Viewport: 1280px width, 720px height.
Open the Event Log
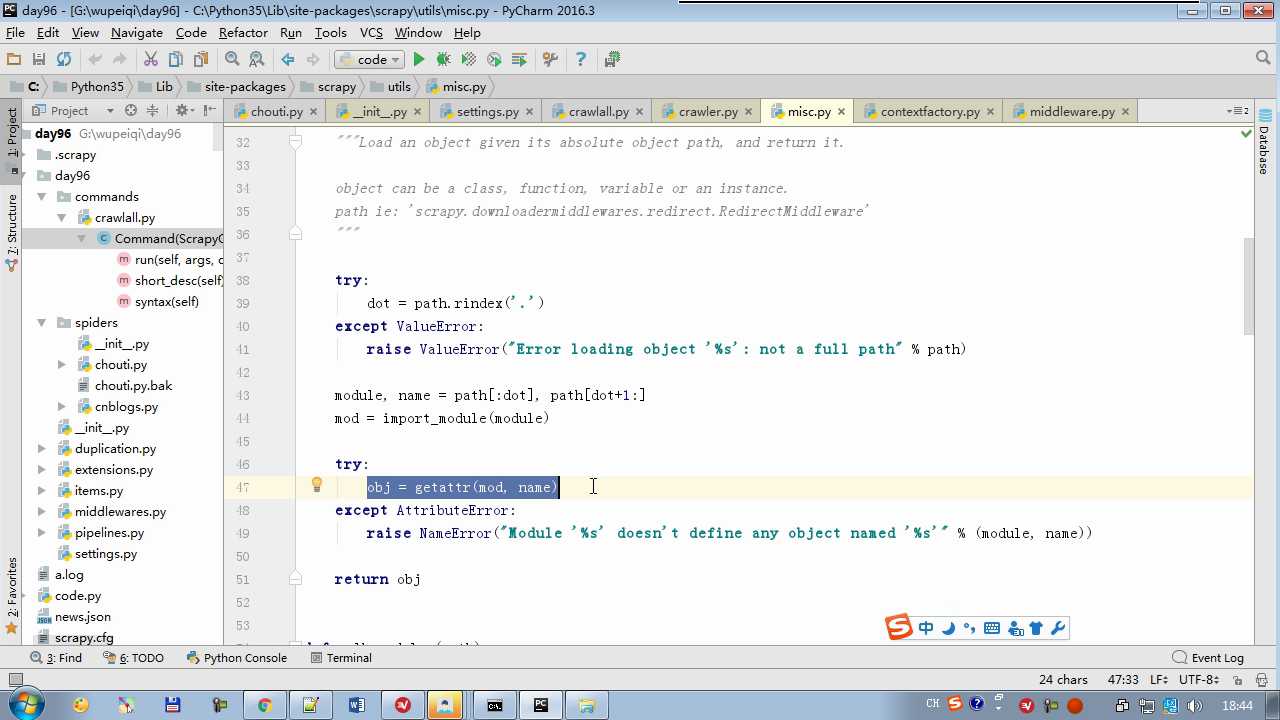coord(1209,658)
